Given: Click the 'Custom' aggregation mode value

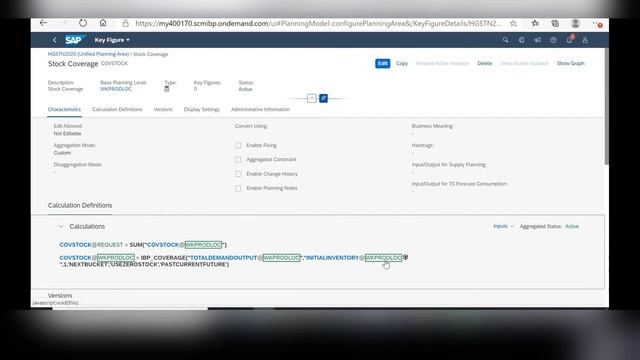Looking at the screenshot, I should (62, 153).
